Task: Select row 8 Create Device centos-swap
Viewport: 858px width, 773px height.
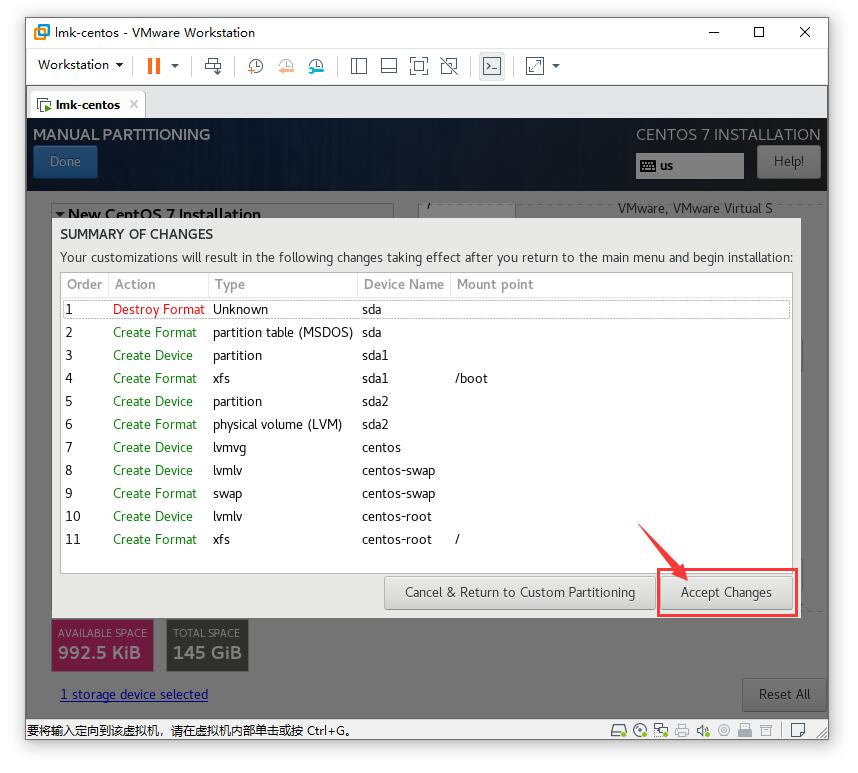Action: (426, 470)
